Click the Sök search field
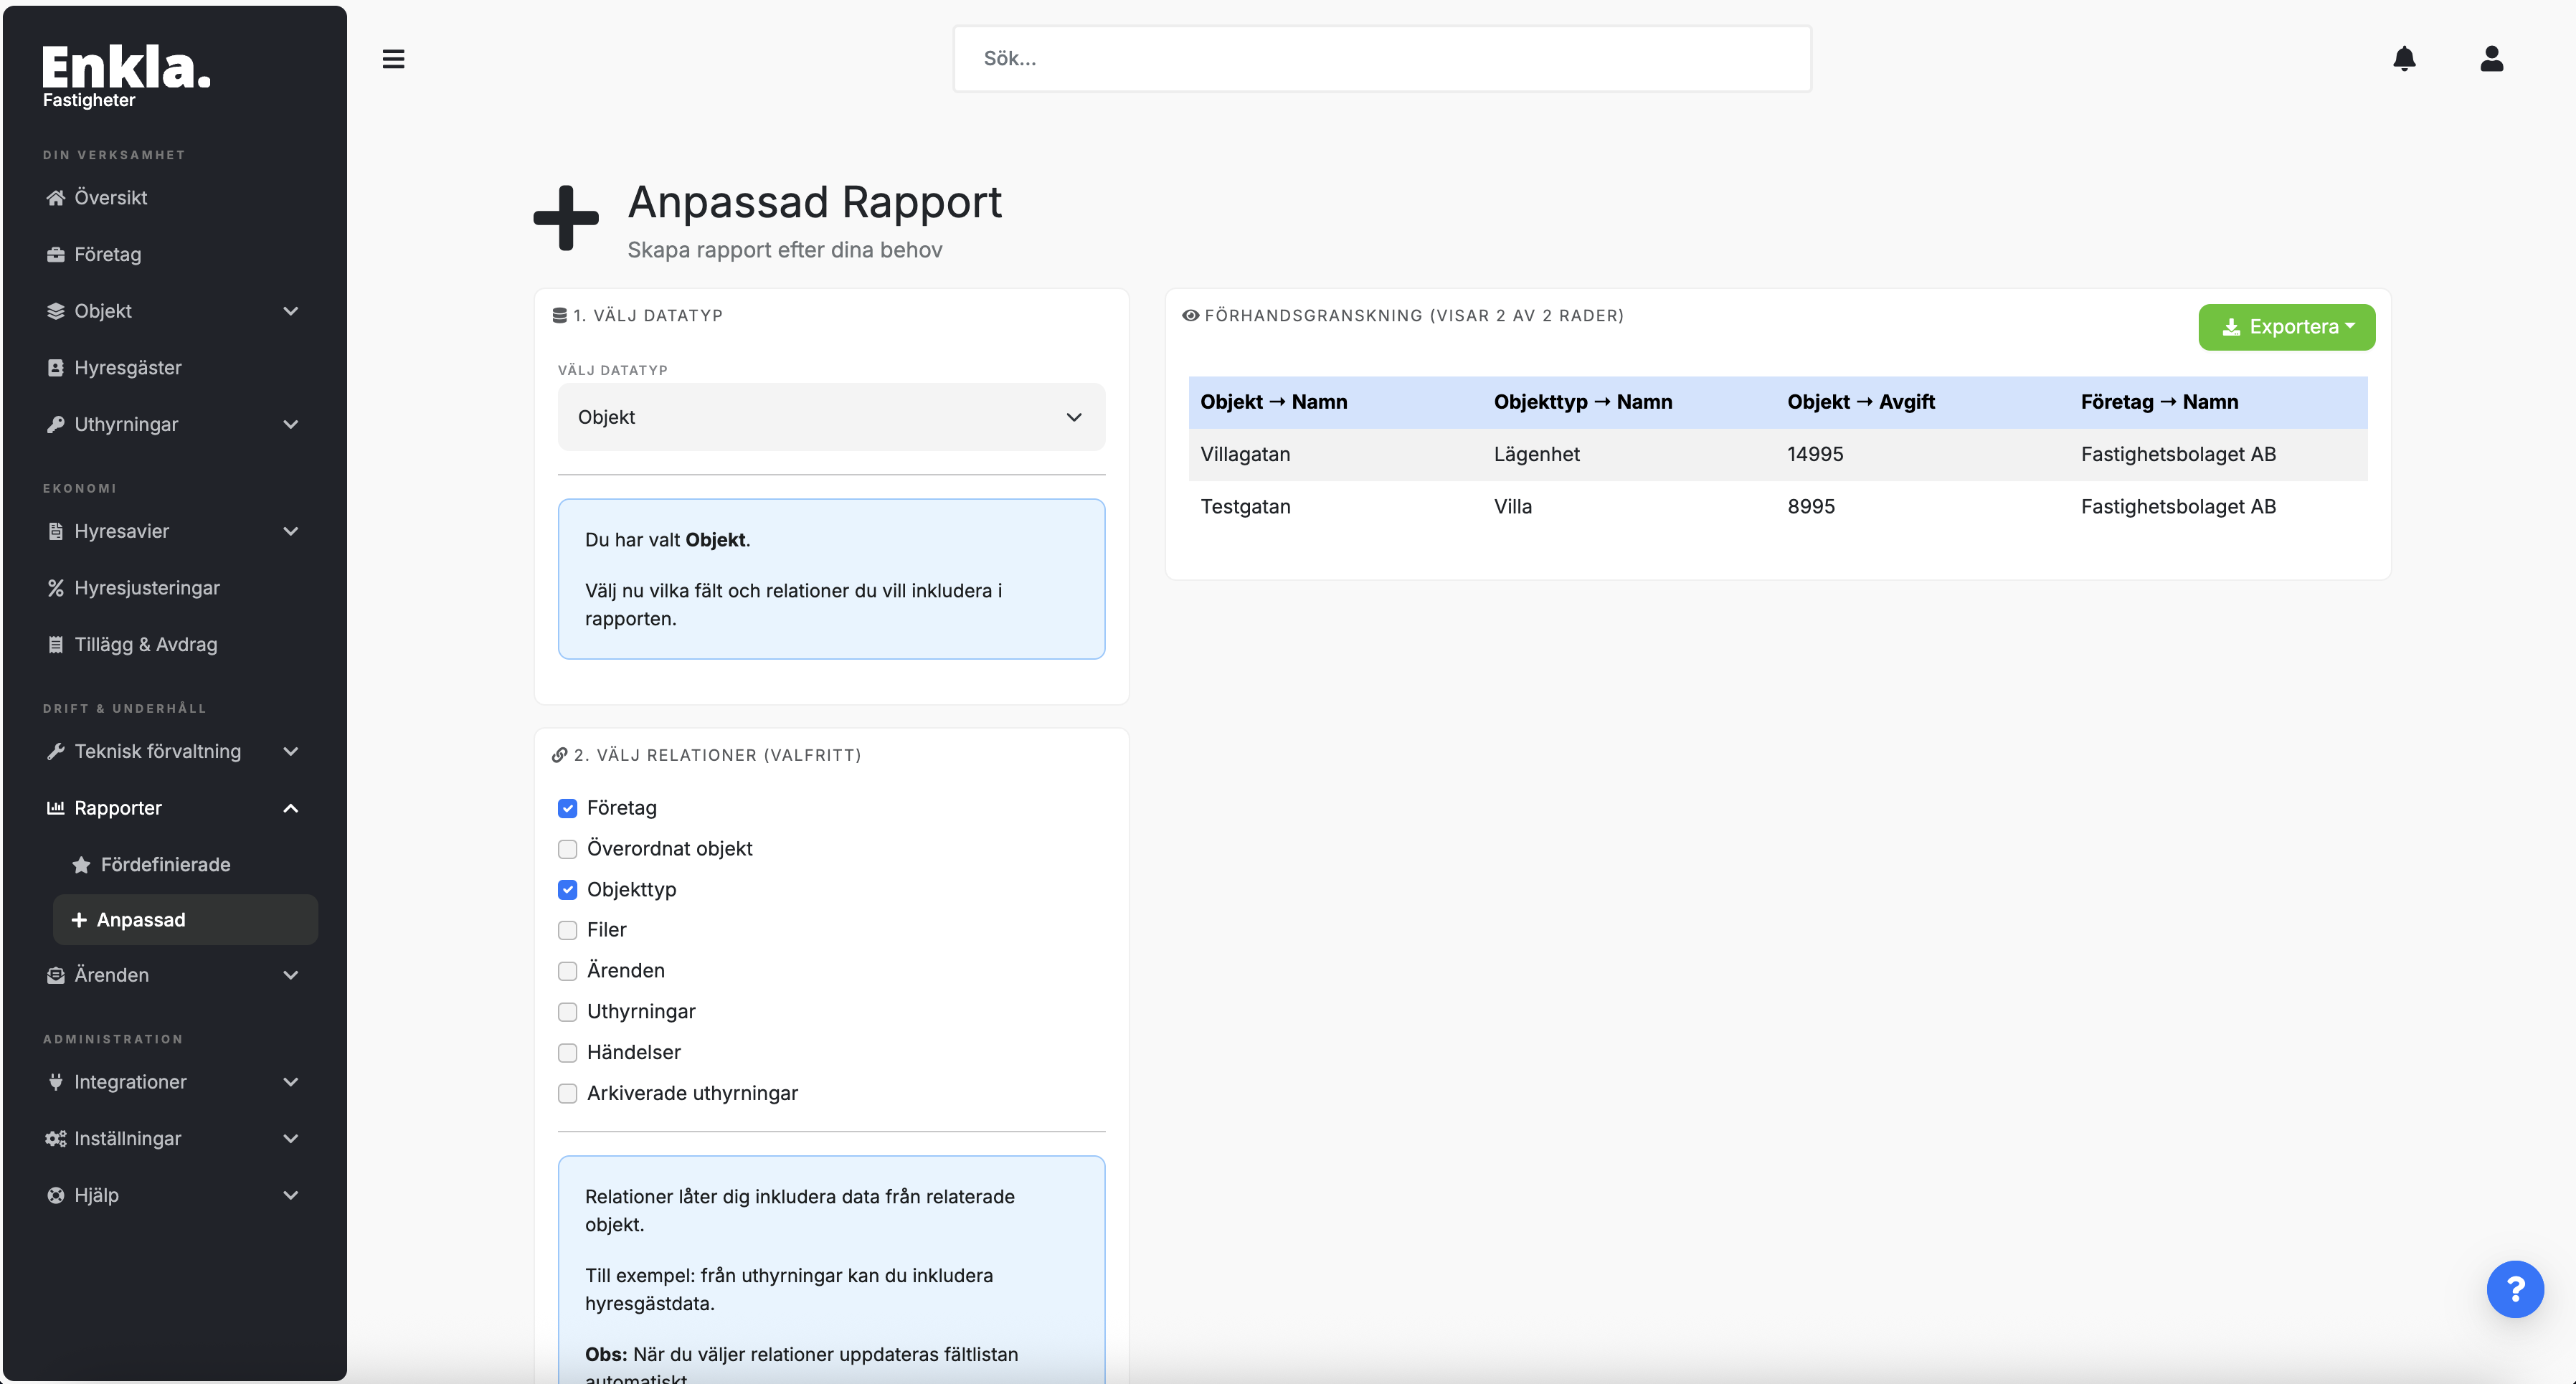This screenshot has width=2576, height=1384. [1382, 59]
